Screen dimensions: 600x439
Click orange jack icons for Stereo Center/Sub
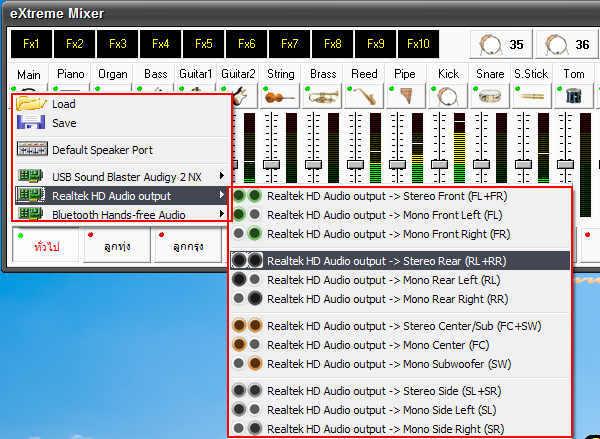(247, 325)
